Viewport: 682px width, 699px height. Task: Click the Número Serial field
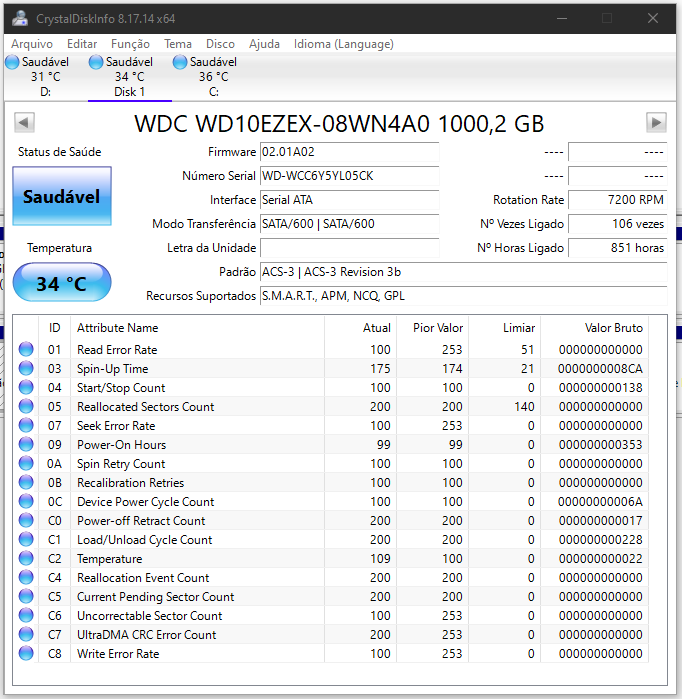349,176
